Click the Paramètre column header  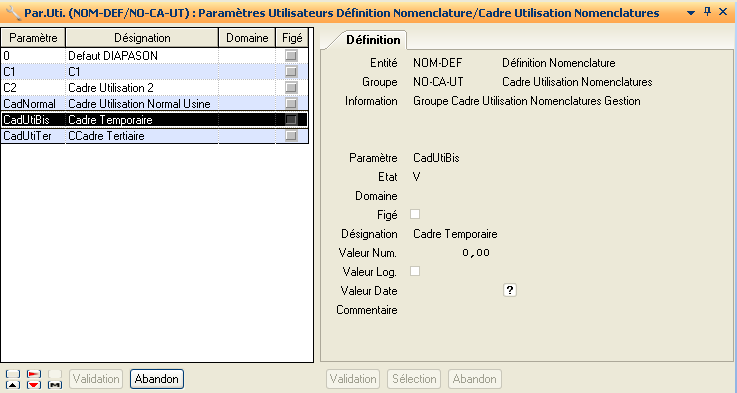point(33,38)
